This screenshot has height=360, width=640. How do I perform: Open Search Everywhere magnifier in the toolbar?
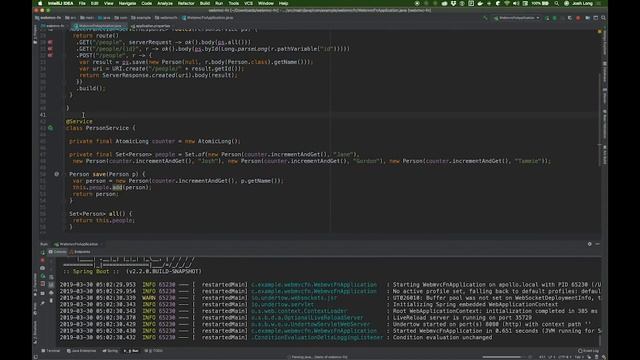[603, 18]
